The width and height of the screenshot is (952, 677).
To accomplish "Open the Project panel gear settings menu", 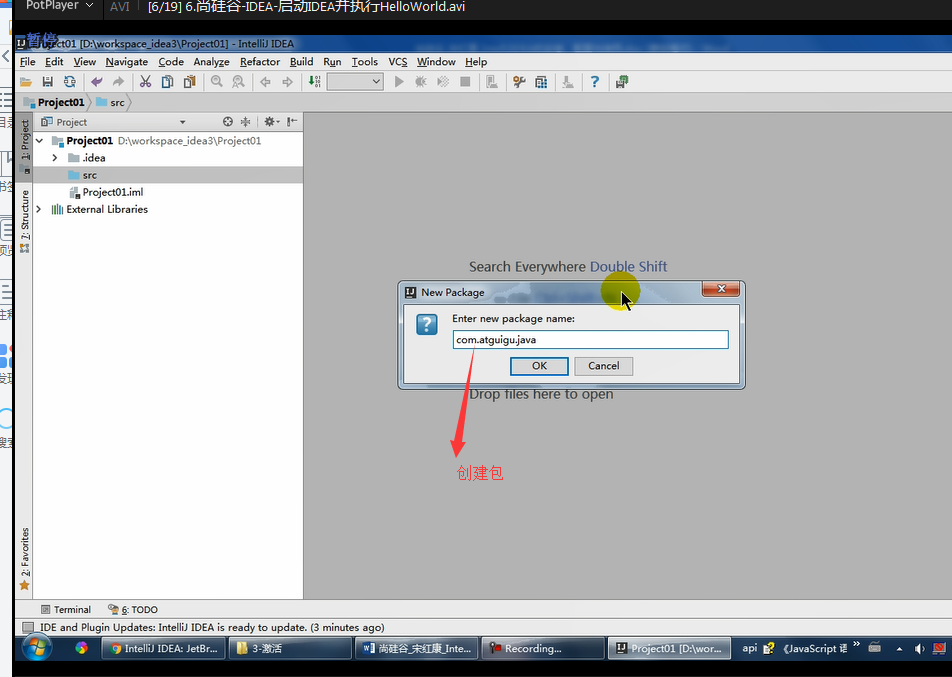I will pyautogui.click(x=271, y=121).
